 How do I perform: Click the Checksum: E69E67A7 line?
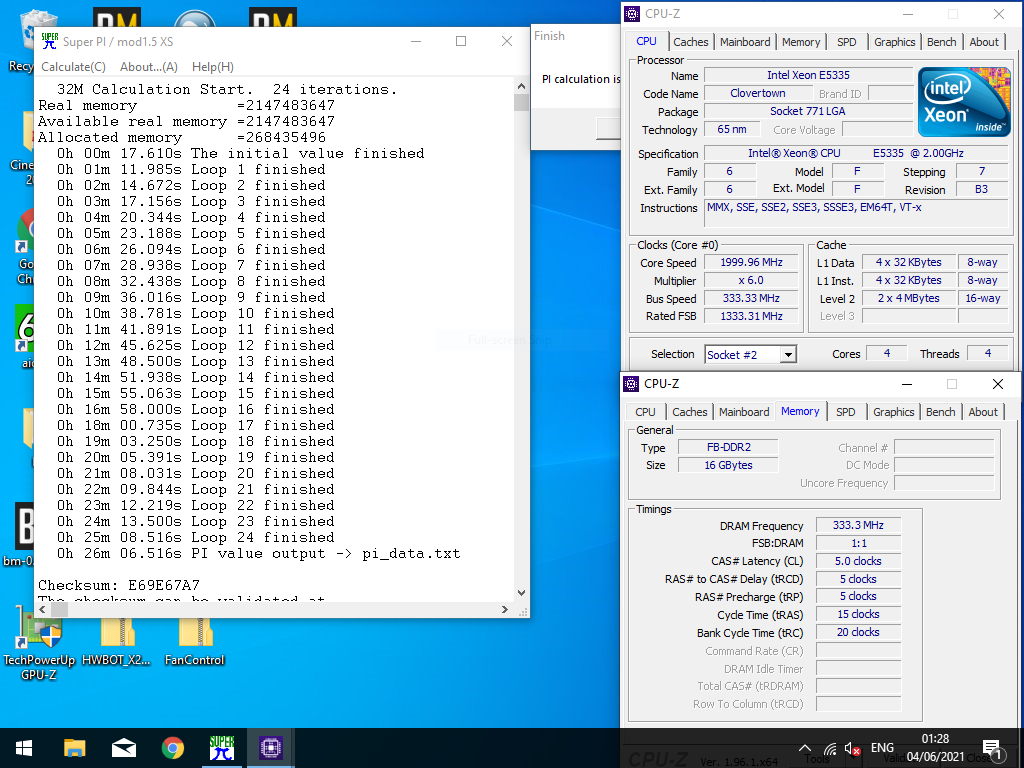[x=119, y=585]
